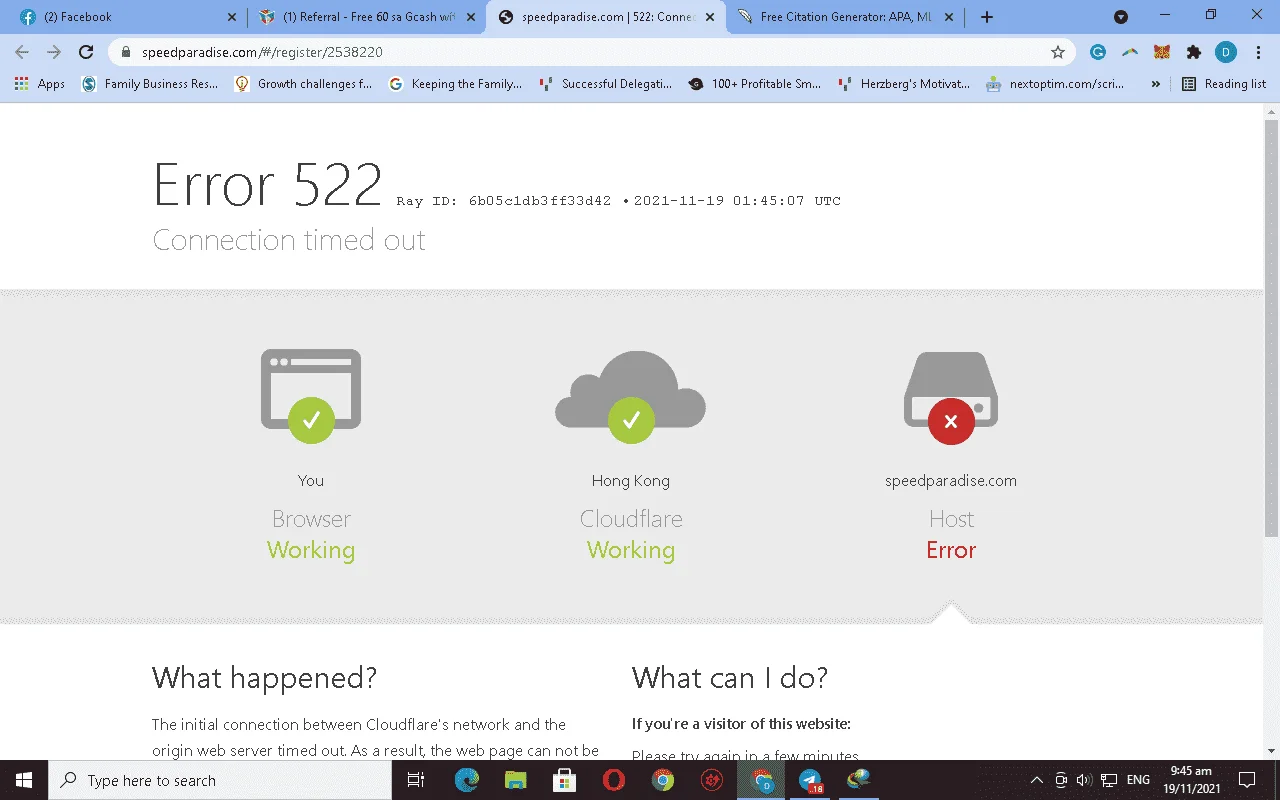Open the Grammarly extension
The image size is (1280, 800).
pyautogui.click(x=1097, y=52)
